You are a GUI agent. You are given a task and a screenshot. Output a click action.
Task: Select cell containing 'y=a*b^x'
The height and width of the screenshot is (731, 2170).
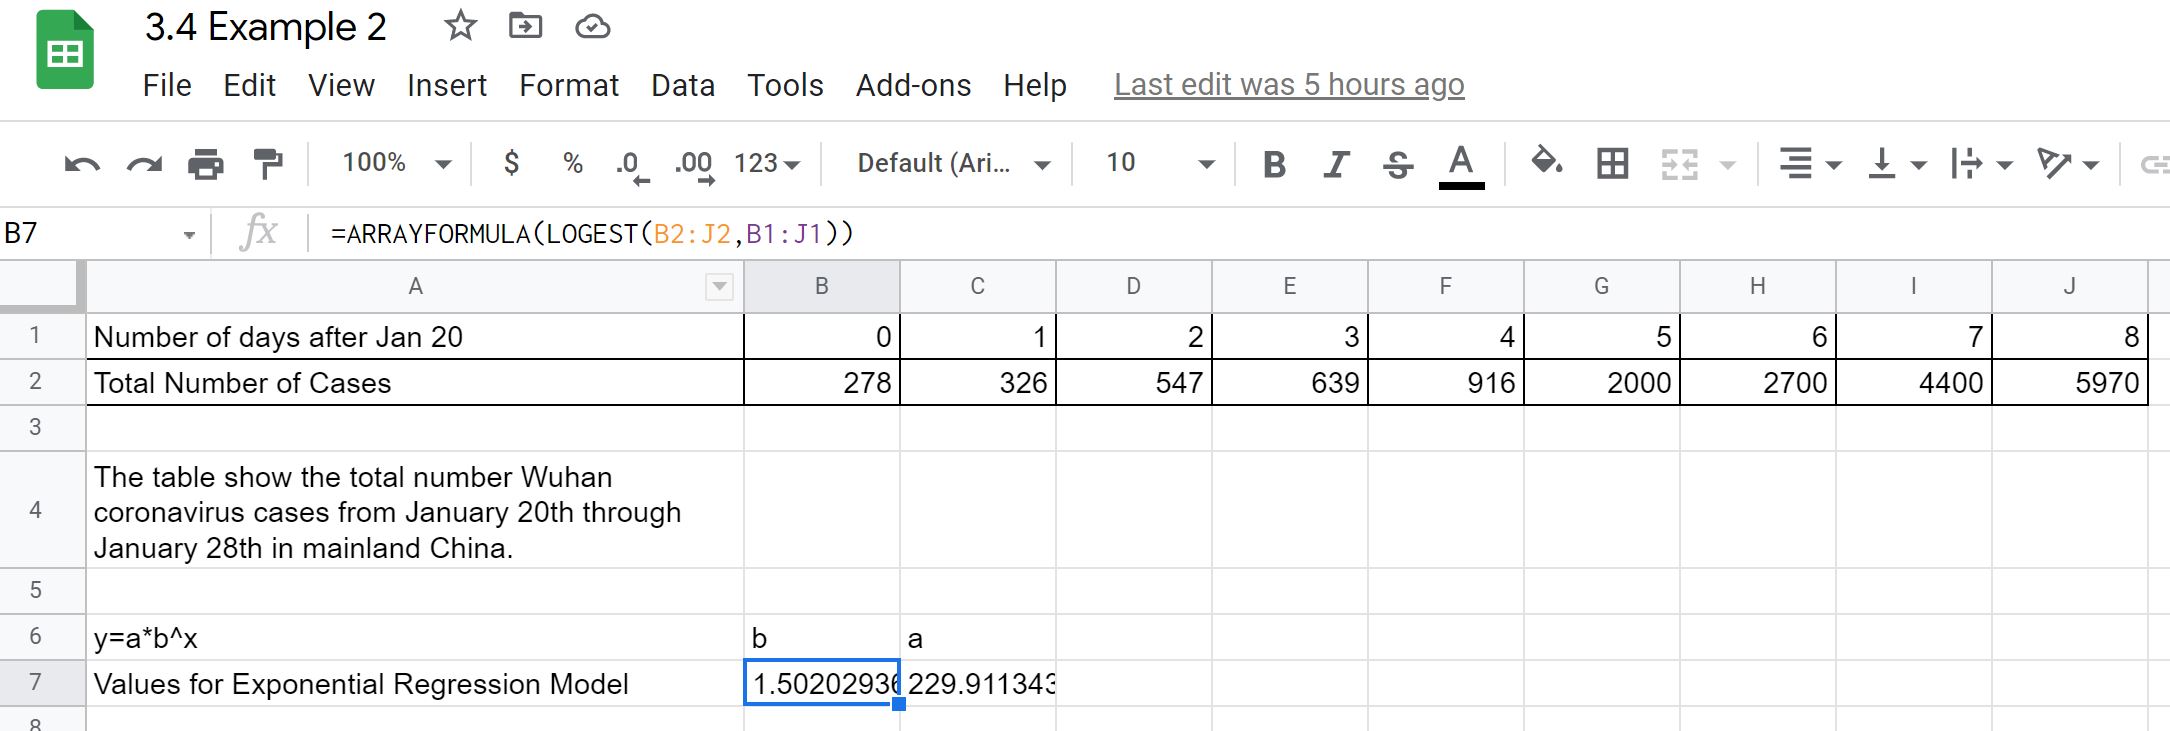(x=415, y=638)
